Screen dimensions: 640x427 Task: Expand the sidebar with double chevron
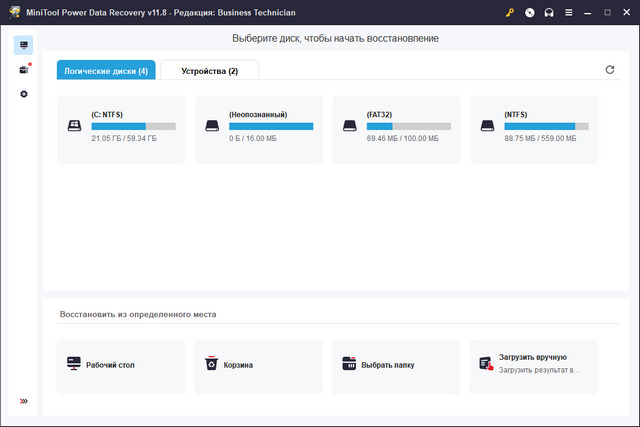pyautogui.click(x=24, y=401)
